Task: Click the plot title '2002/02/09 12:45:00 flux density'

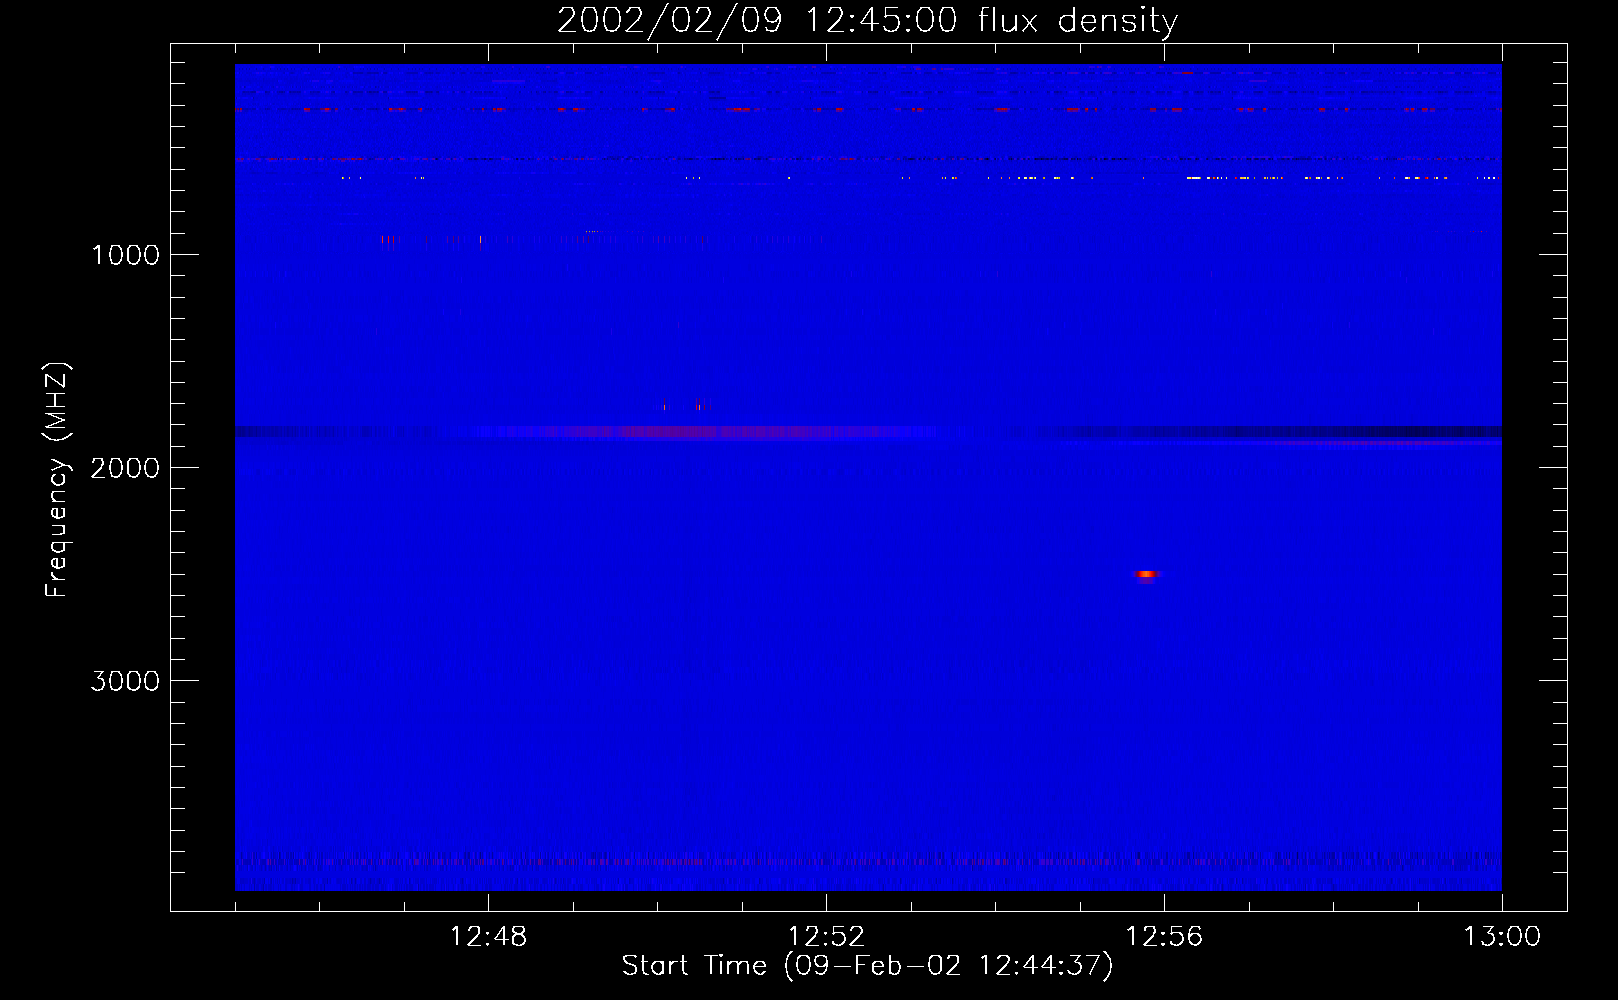Action: tap(867, 21)
